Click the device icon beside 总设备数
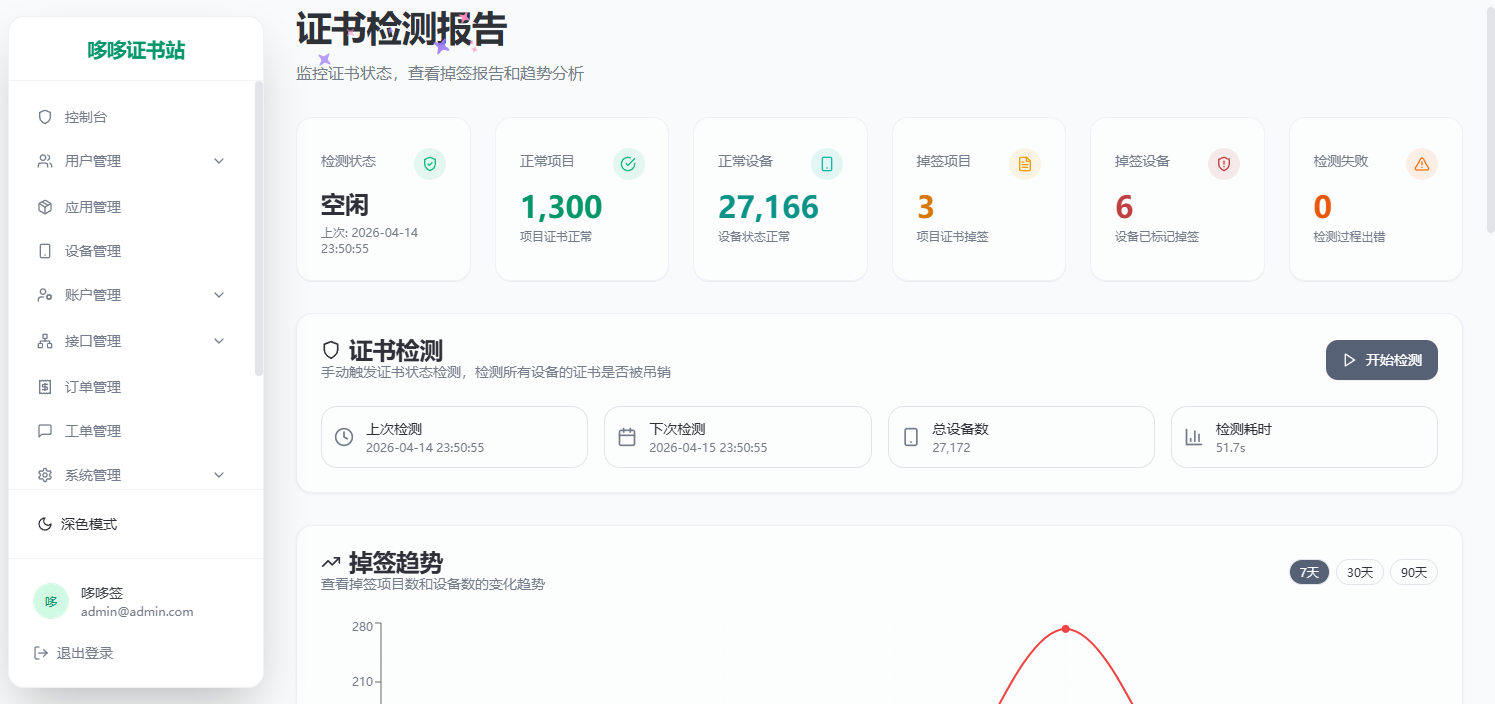The image size is (1495, 704). click(x=911, y=437)
